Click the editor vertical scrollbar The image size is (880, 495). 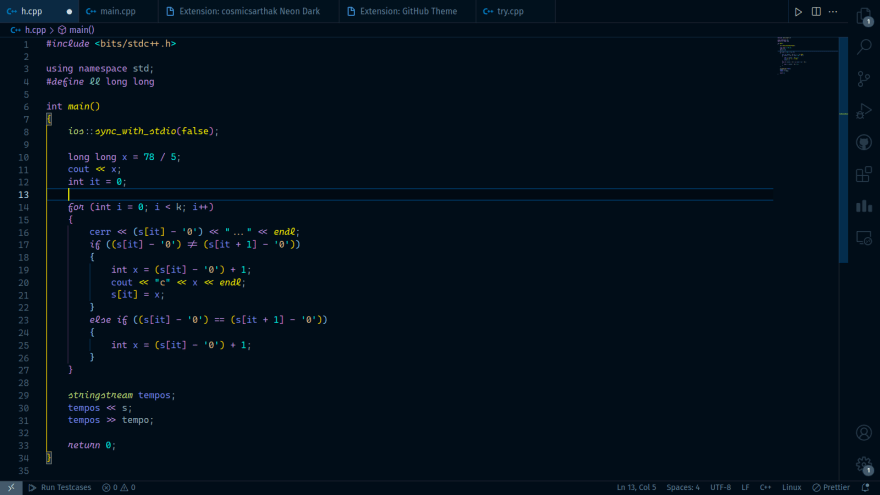(x=844, y=150)
